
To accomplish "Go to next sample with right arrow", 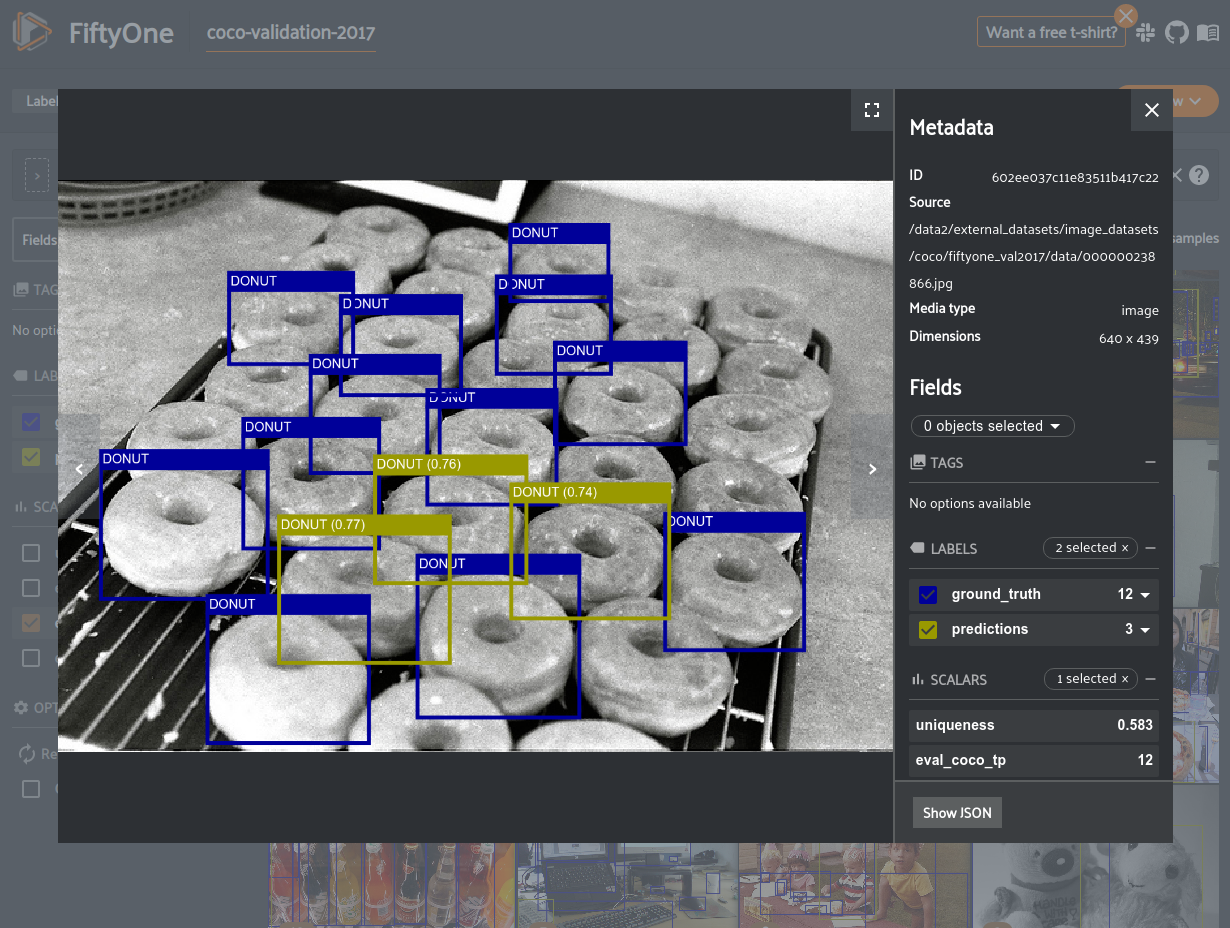I will pyautogui.click(x=872, y=469).
